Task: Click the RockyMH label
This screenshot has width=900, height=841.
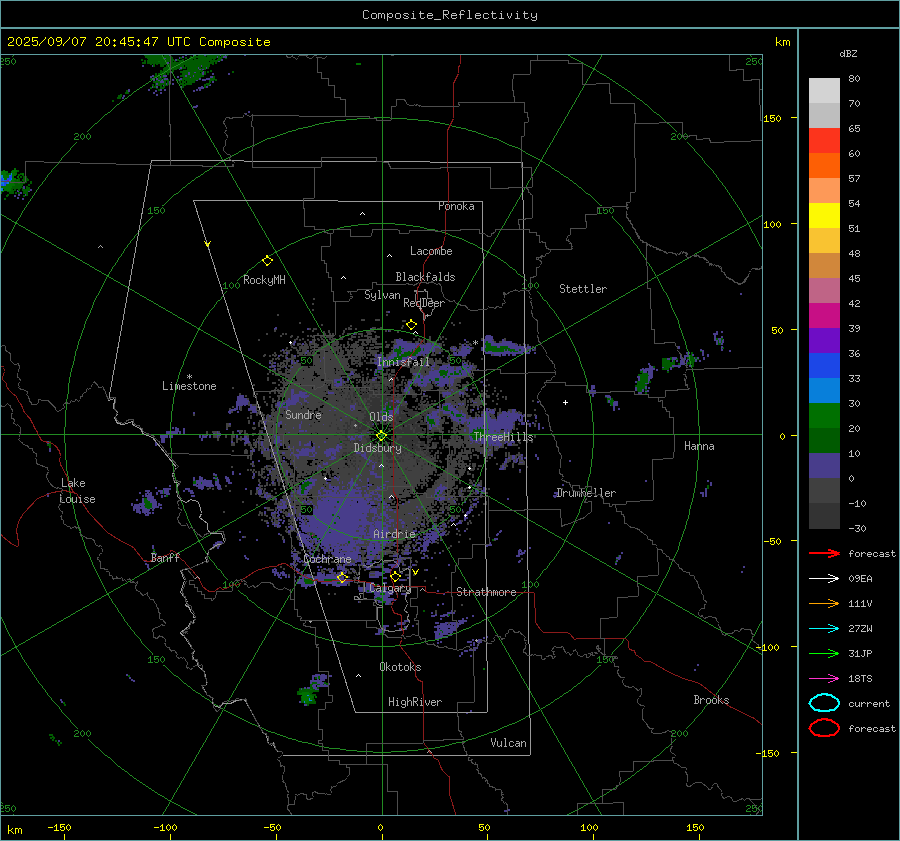Action: point(264,280)
